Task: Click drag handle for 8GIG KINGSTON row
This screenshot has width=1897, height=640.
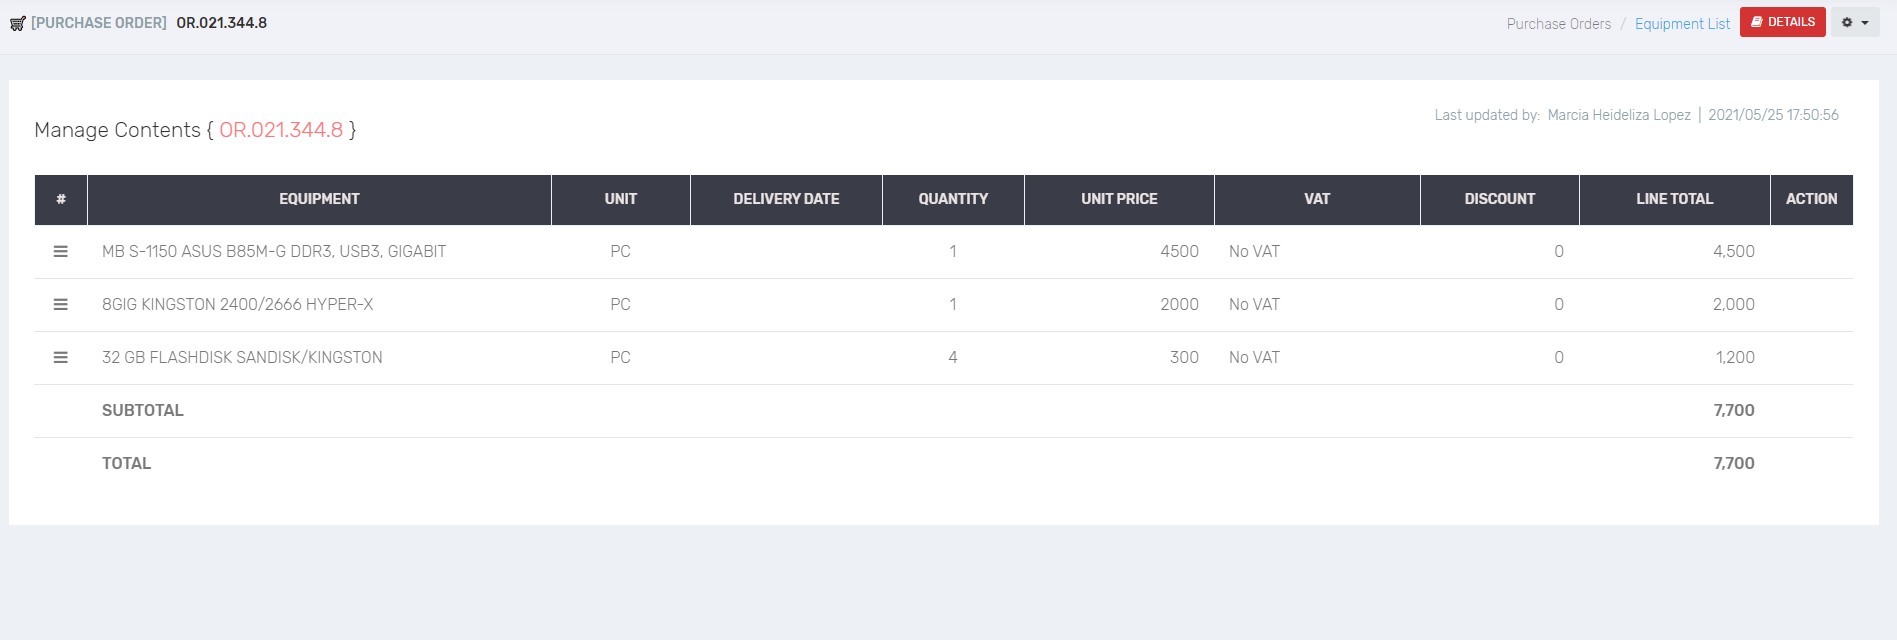Action: click(x=61, y=305)
